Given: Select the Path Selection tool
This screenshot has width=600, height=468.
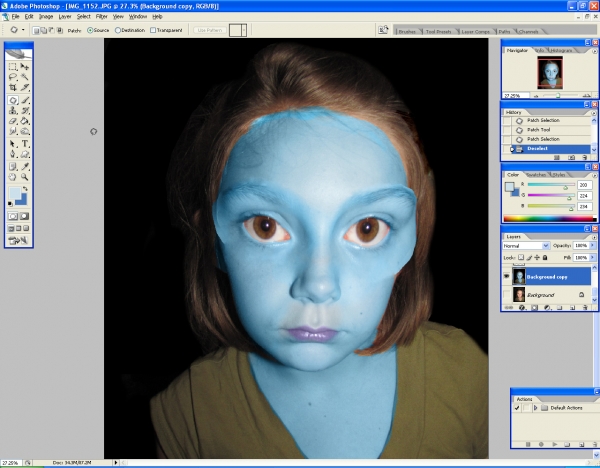Looking at the screenshot, I should coord(13,144).
